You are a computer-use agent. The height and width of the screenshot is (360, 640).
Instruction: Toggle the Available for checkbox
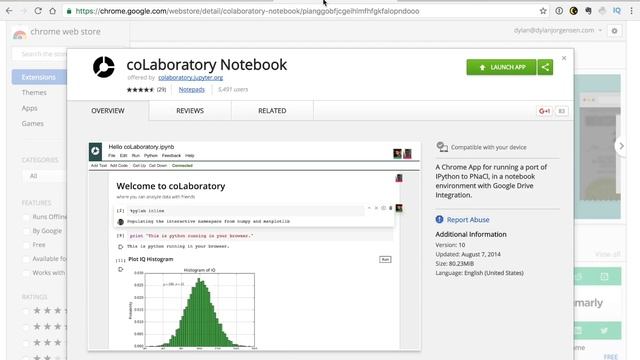click(x=26, y=259)
